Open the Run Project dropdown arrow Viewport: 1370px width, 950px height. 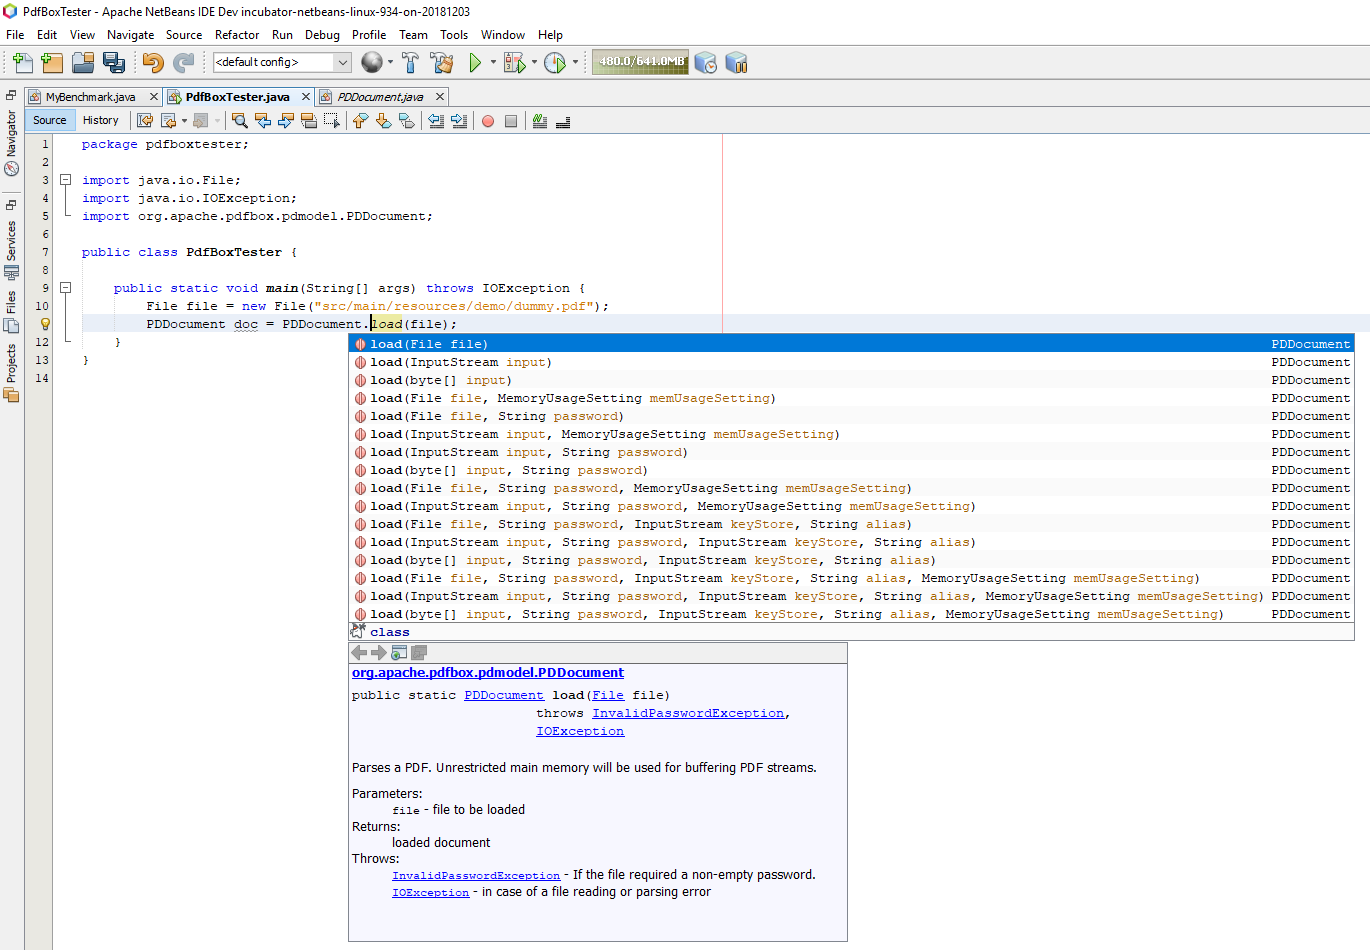pos(493,62)
